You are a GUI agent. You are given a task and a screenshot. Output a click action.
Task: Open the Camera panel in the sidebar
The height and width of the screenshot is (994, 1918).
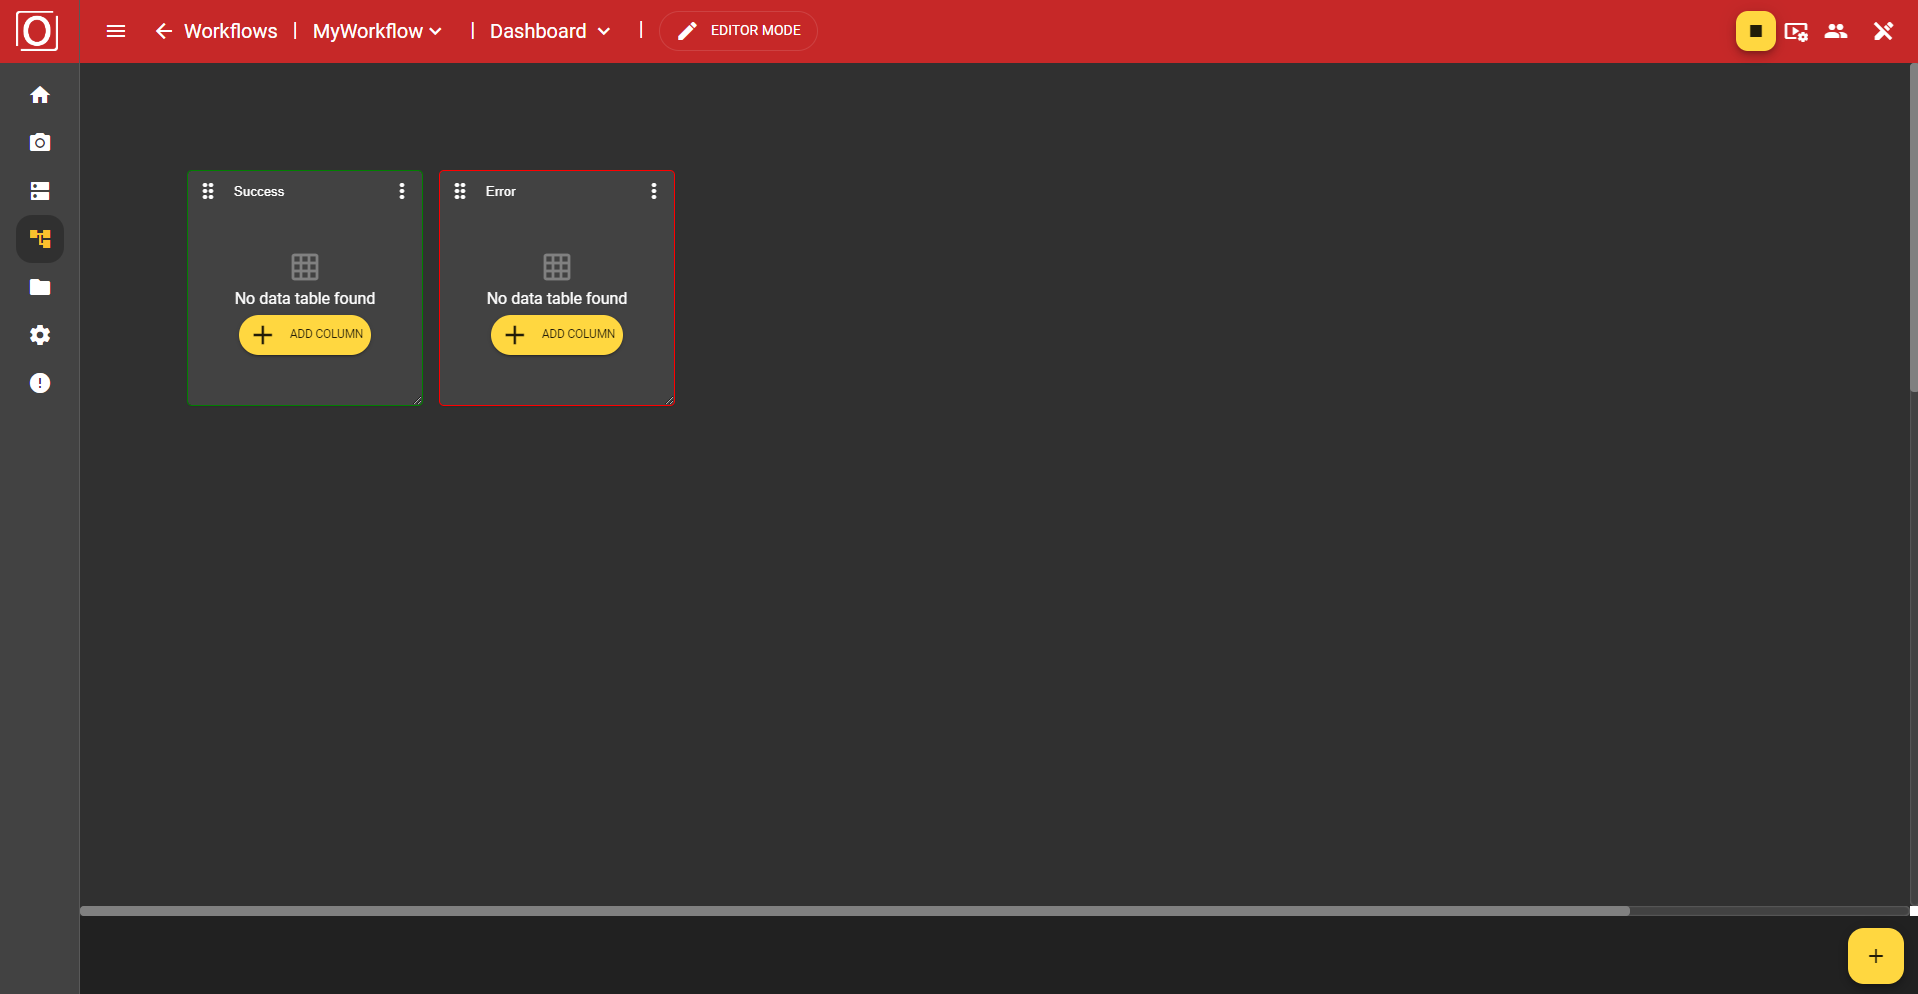click(40, 142)
